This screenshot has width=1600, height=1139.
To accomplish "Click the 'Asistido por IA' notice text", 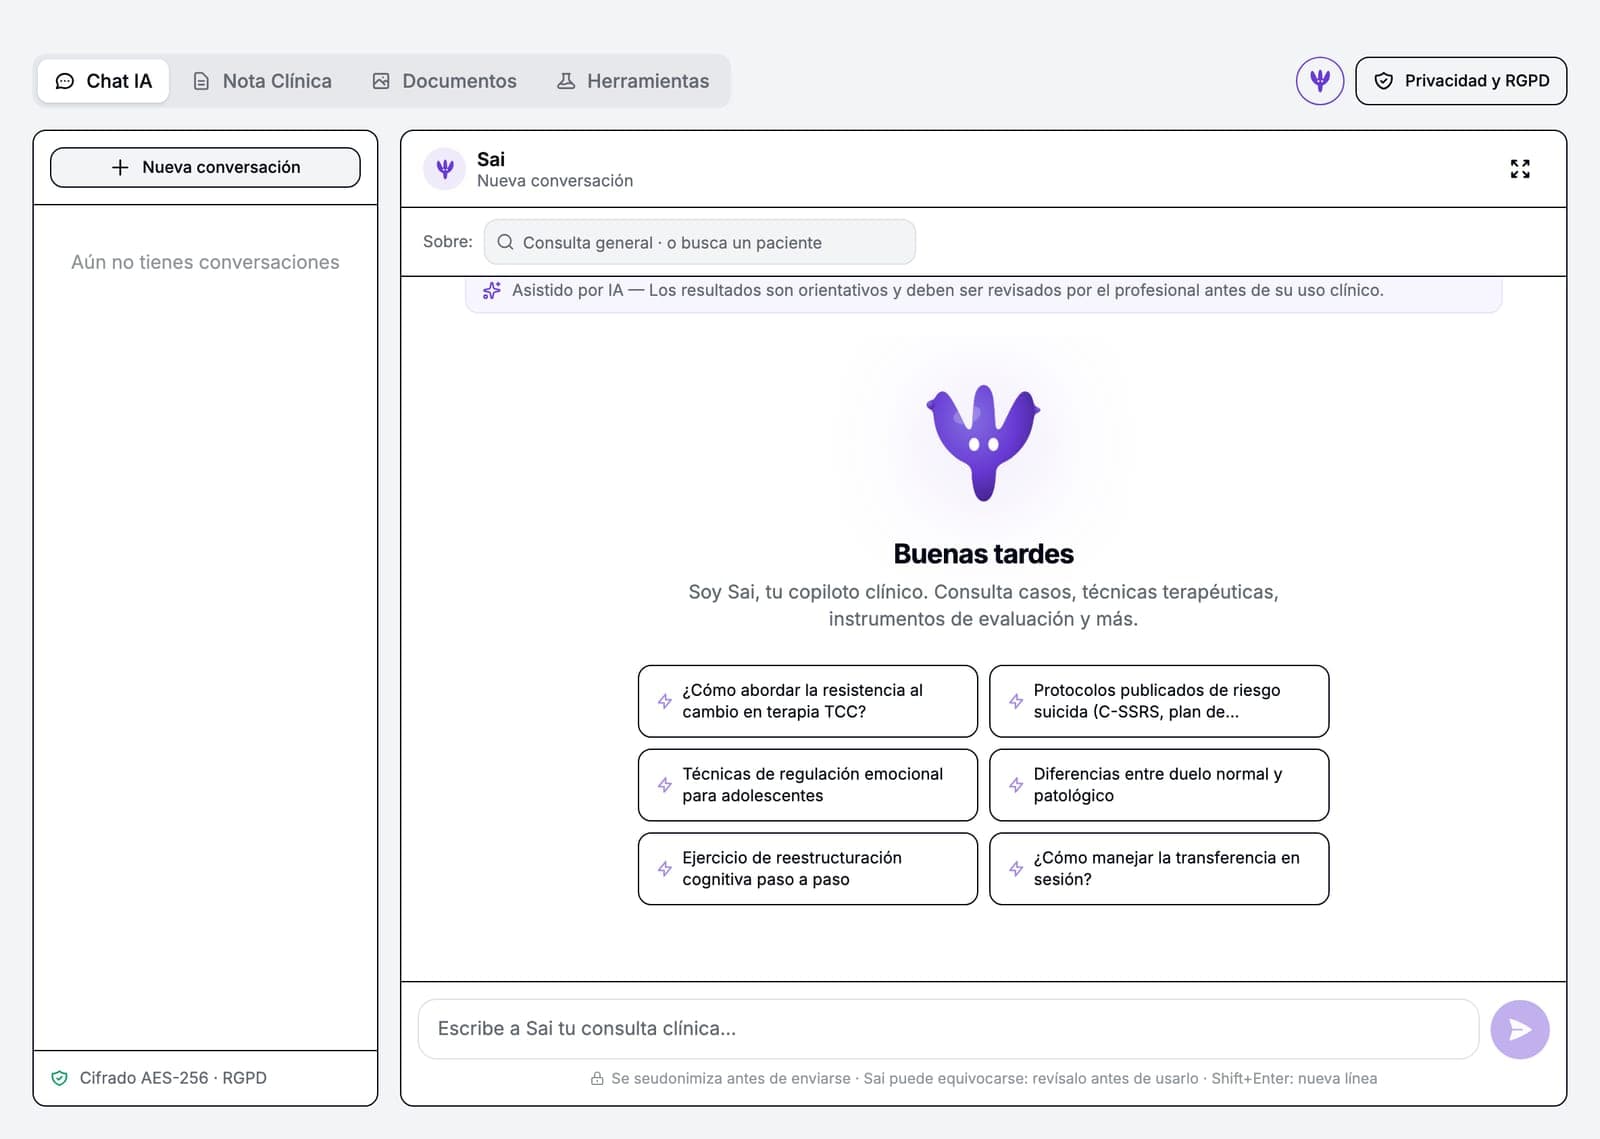I will (x=947, y=290).
